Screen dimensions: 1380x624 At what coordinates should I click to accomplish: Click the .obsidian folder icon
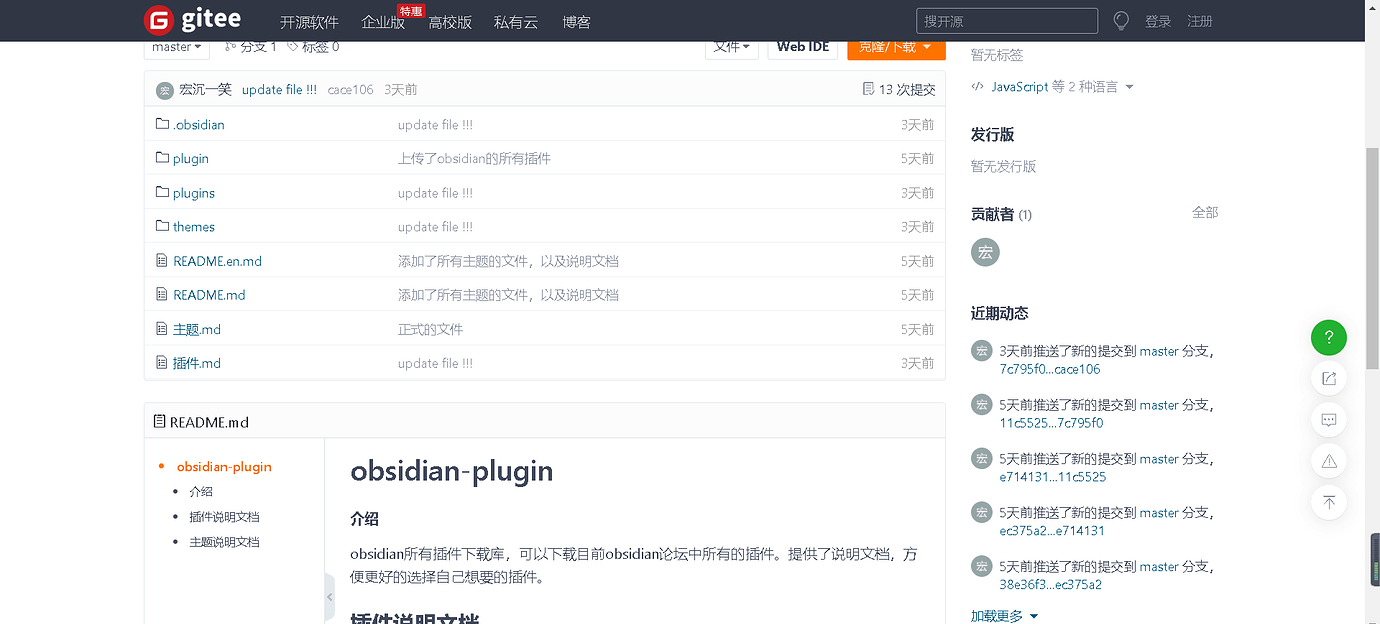162,124
